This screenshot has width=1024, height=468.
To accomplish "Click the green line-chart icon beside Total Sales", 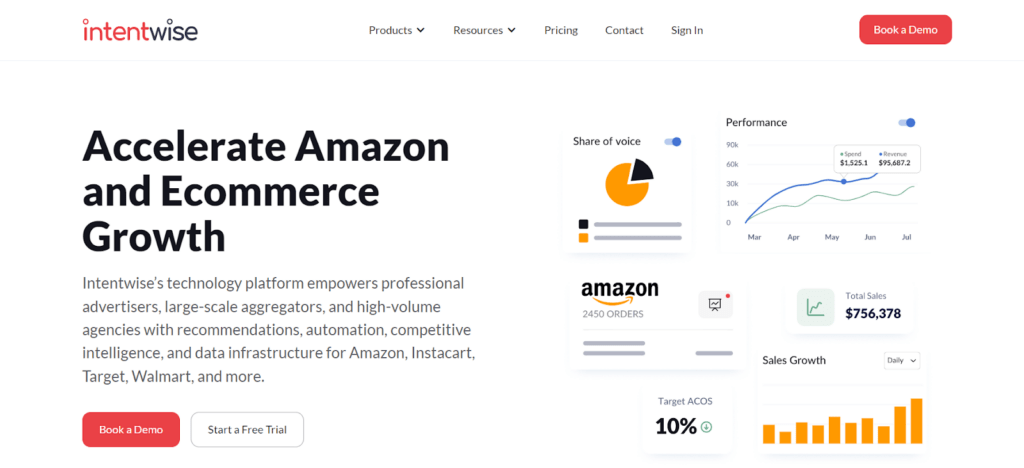I will (815, 307).
